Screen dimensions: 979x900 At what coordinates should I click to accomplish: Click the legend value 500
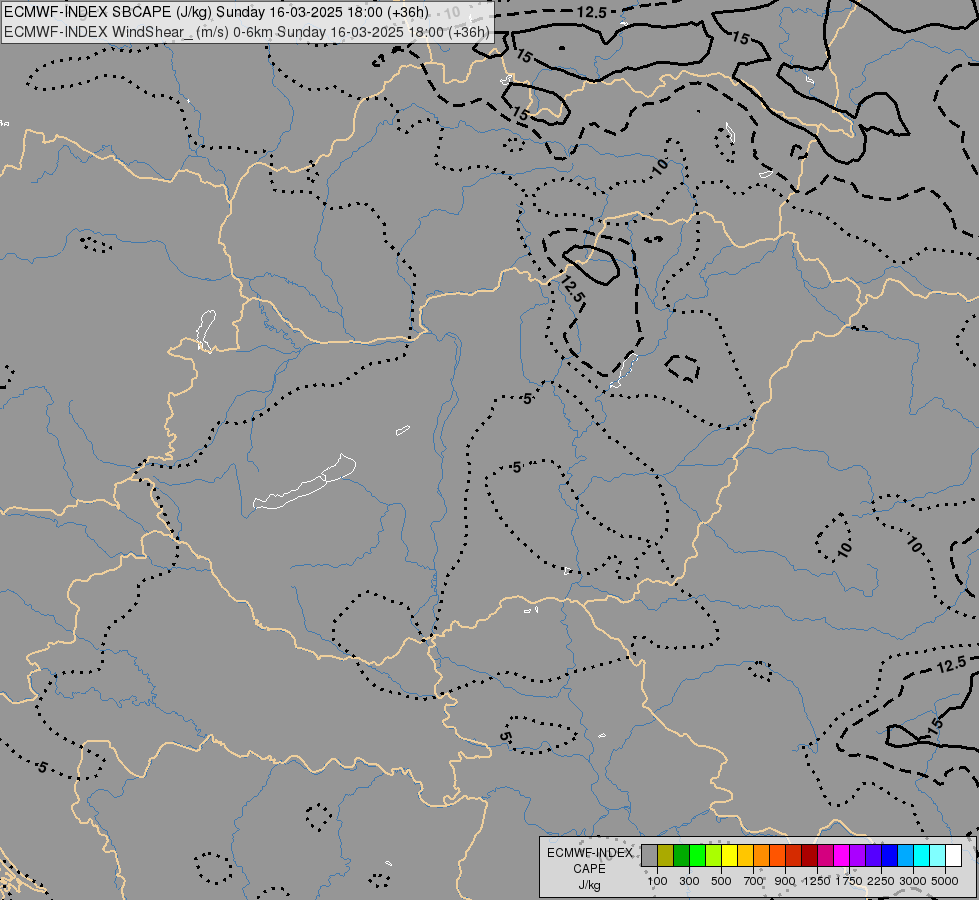(721, 881)
